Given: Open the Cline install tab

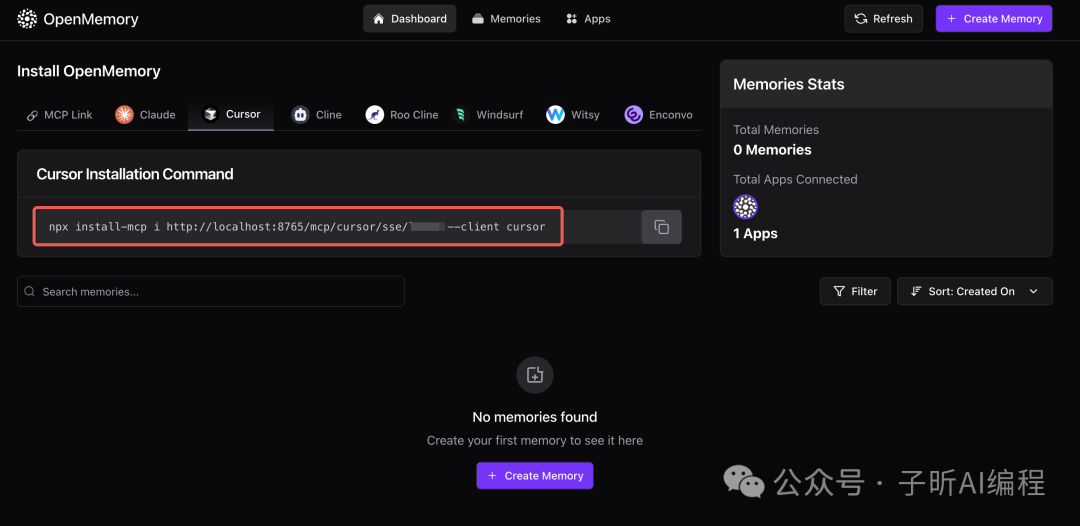Looking at the screenshot, I should click(x=317, y=115).
